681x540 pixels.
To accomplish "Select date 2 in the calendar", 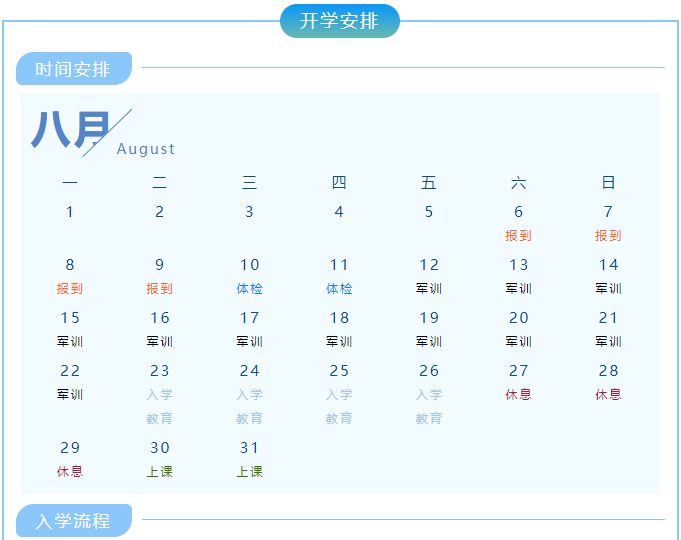I will (159, 212).
